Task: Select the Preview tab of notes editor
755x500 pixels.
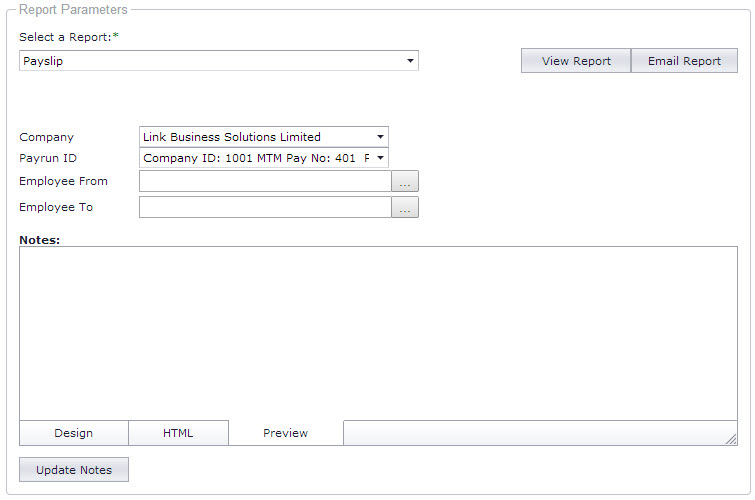Action: pos(286,433)
